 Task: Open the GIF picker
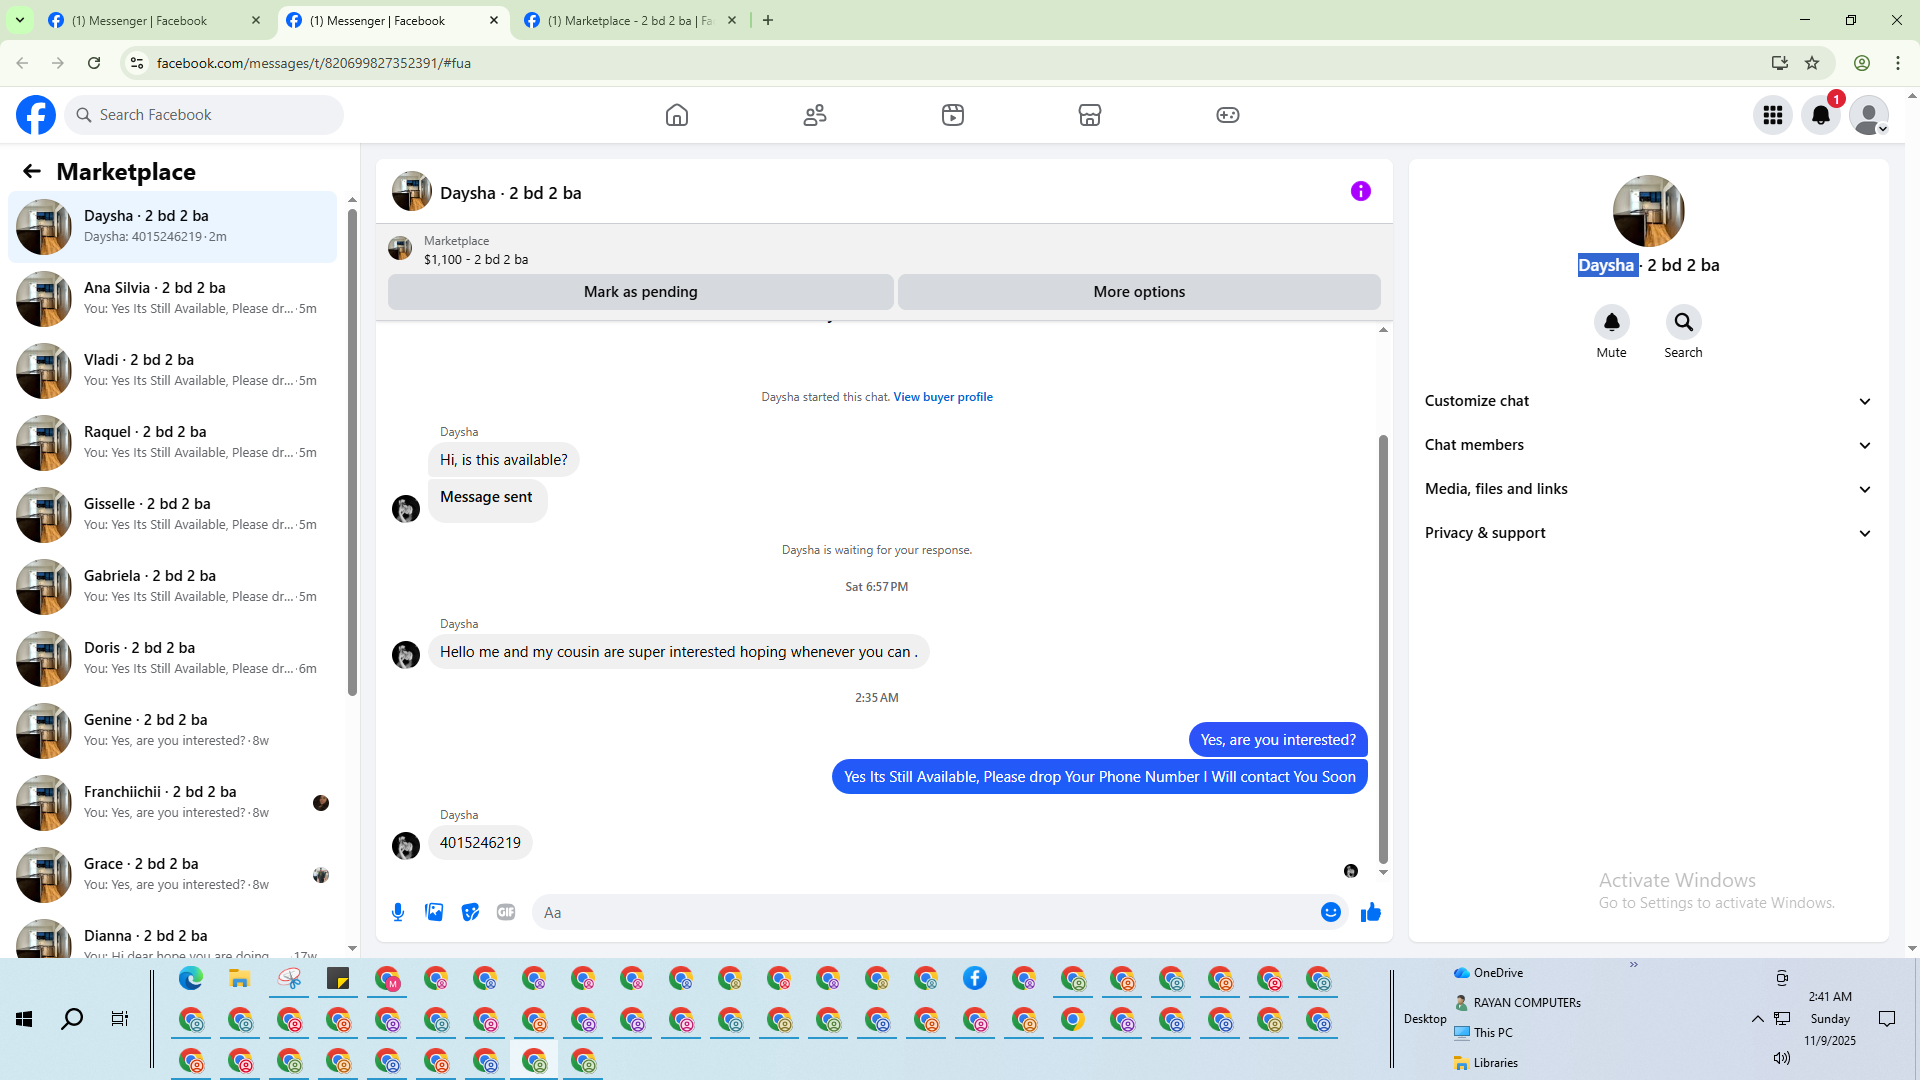click(x=506, y=912)
